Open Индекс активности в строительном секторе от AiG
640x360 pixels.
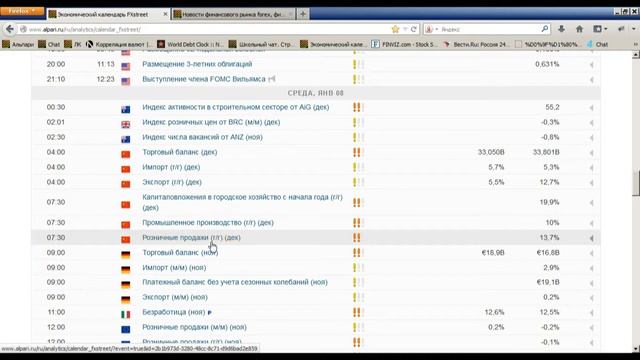236,107
